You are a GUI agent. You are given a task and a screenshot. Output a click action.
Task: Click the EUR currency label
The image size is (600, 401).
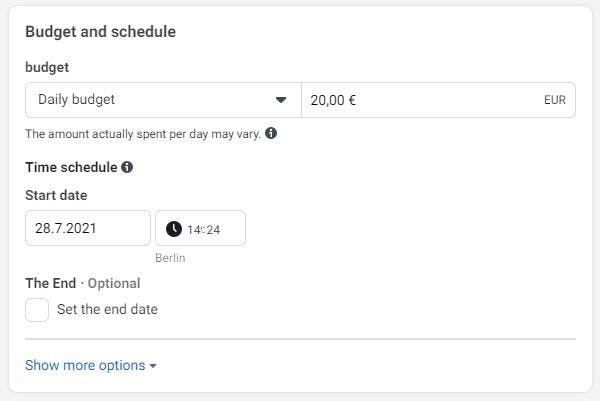(x=555, y=100)
